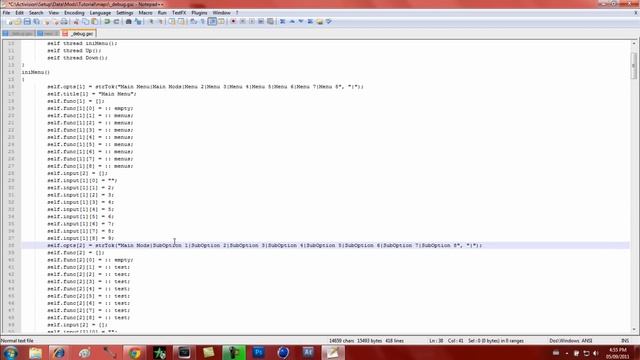Click the Save All toolbar icon
The height and width of the screenshot is (360, 640).
coord(36,21)
